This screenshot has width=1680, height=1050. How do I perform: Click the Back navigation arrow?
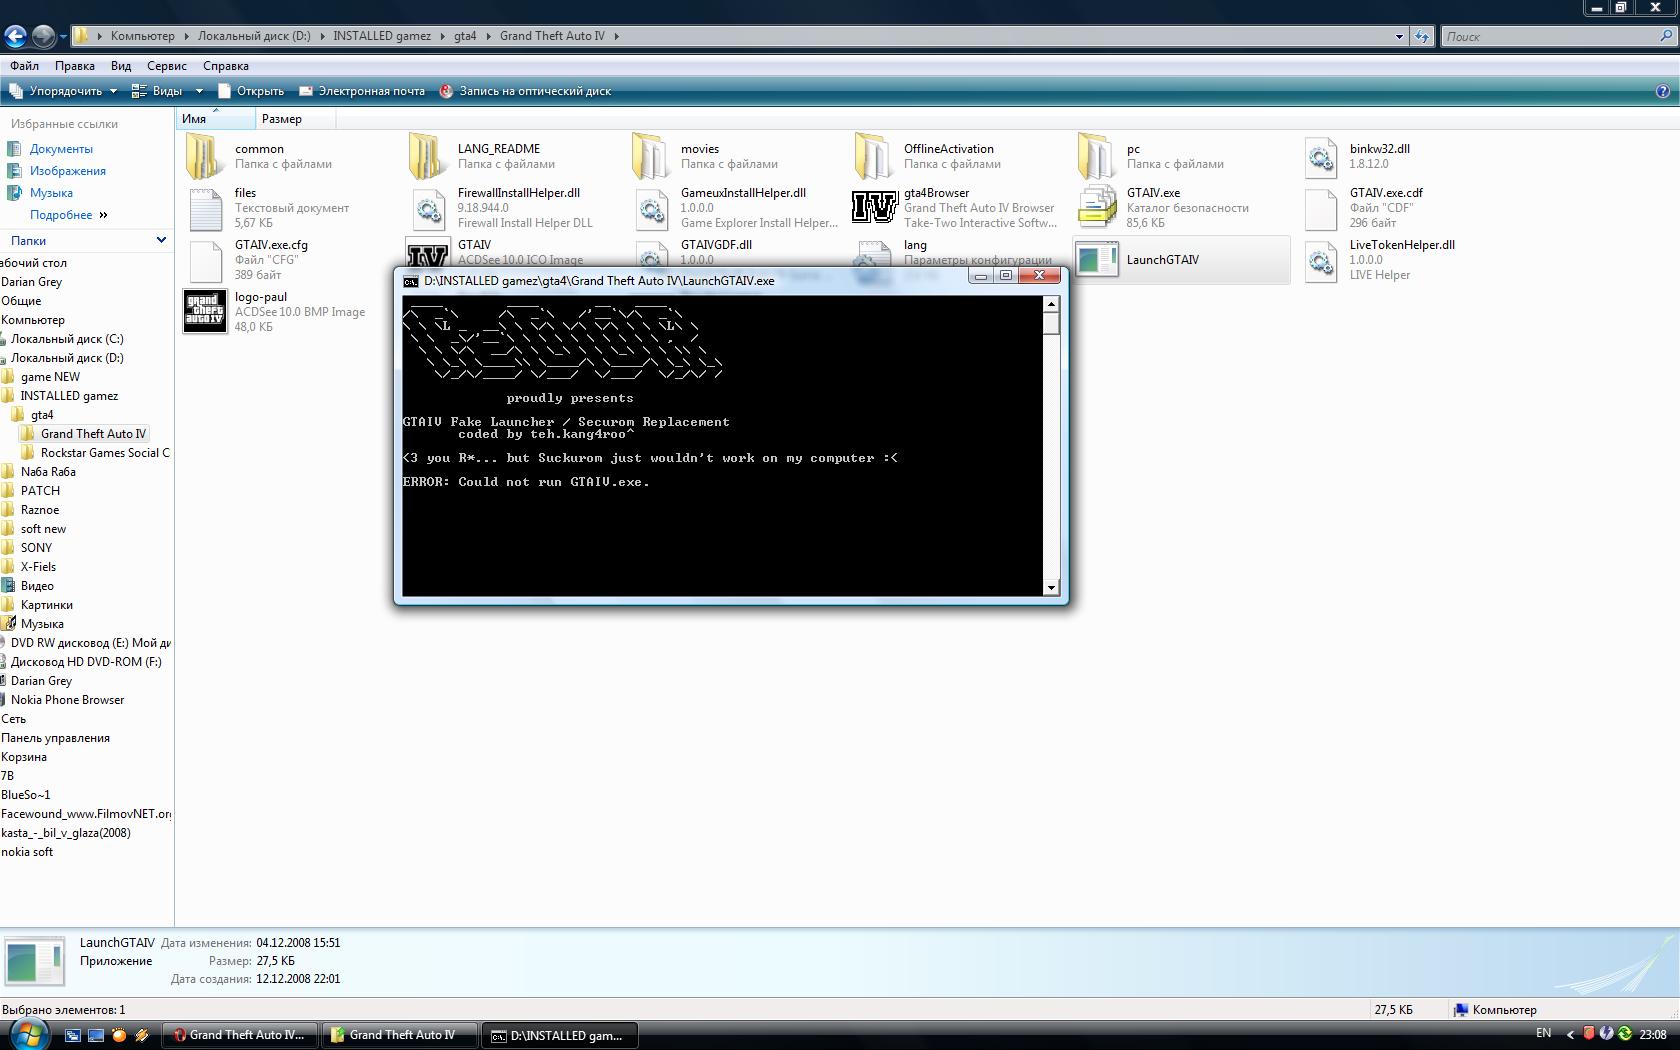15,36
